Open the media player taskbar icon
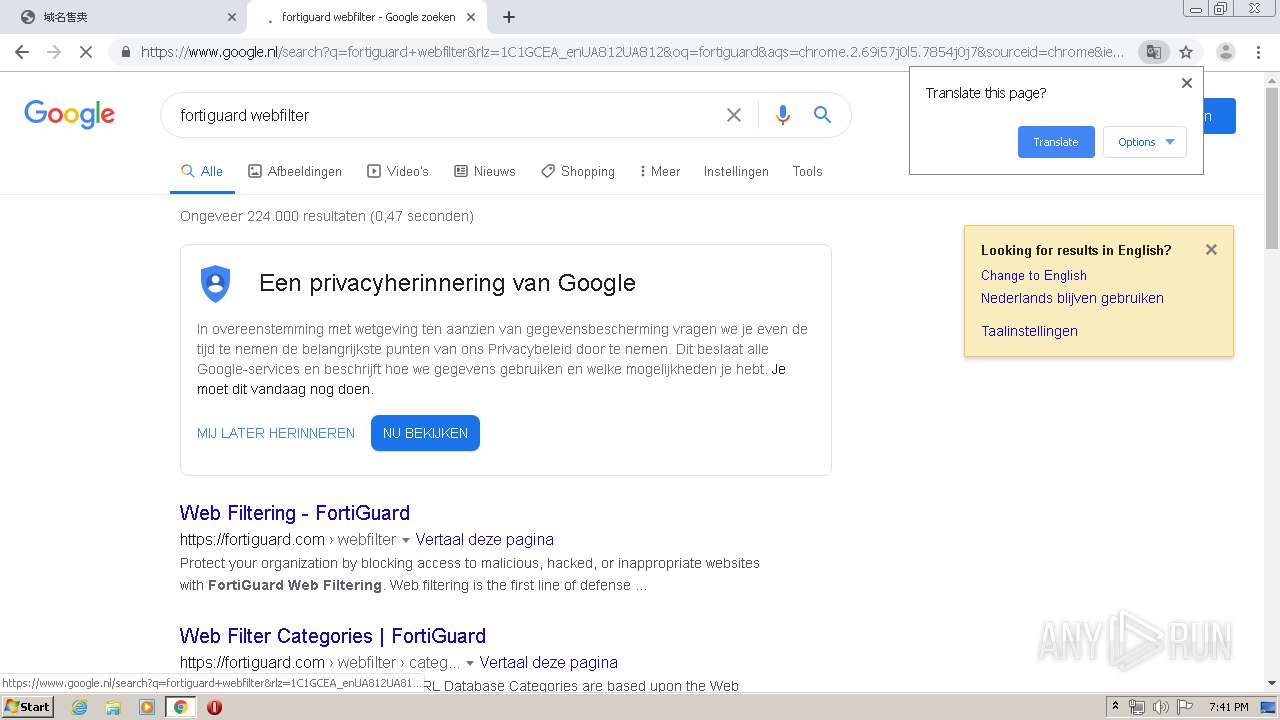Image resolution: width=1280 pixels, height=720 pixels. 147,707
